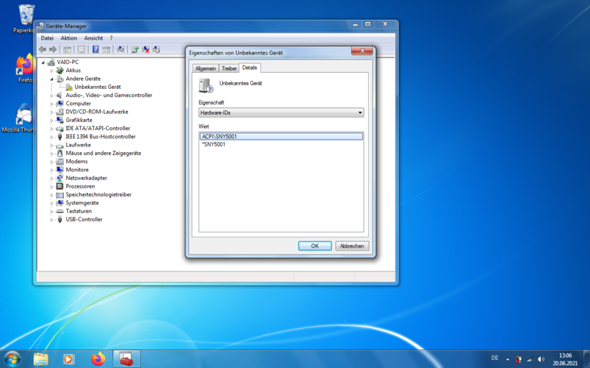Click the DE language indicator
This screenshot has height=368, width=590.
coord(495,358)
